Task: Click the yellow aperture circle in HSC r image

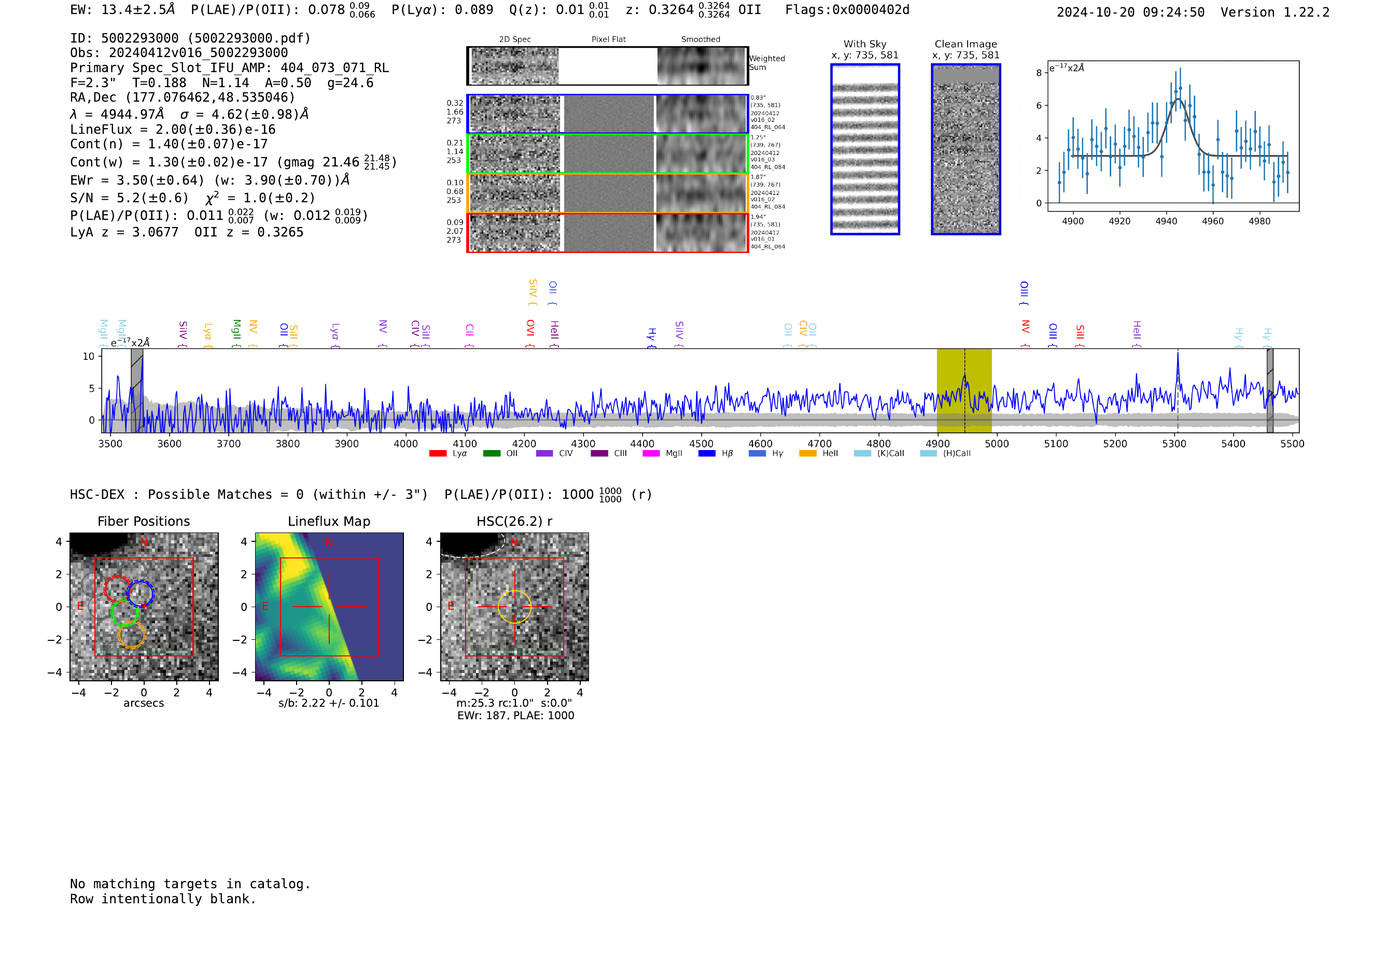Action: click(x=514, y=607)
